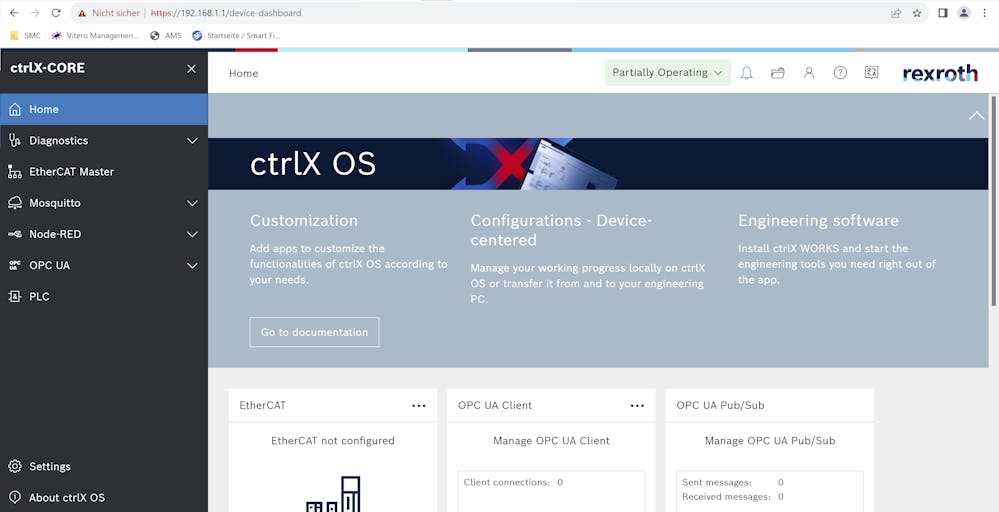The height and width of the screenshot is (512, 999).
Task: Click the 'Customization' heading
Action: coord(303,220)
